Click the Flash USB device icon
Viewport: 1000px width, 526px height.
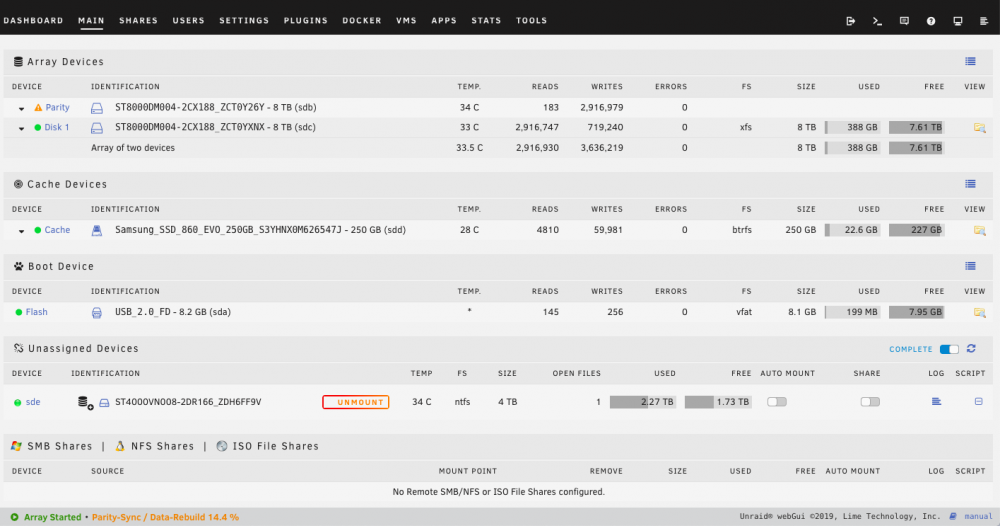(x=96, y=313)
